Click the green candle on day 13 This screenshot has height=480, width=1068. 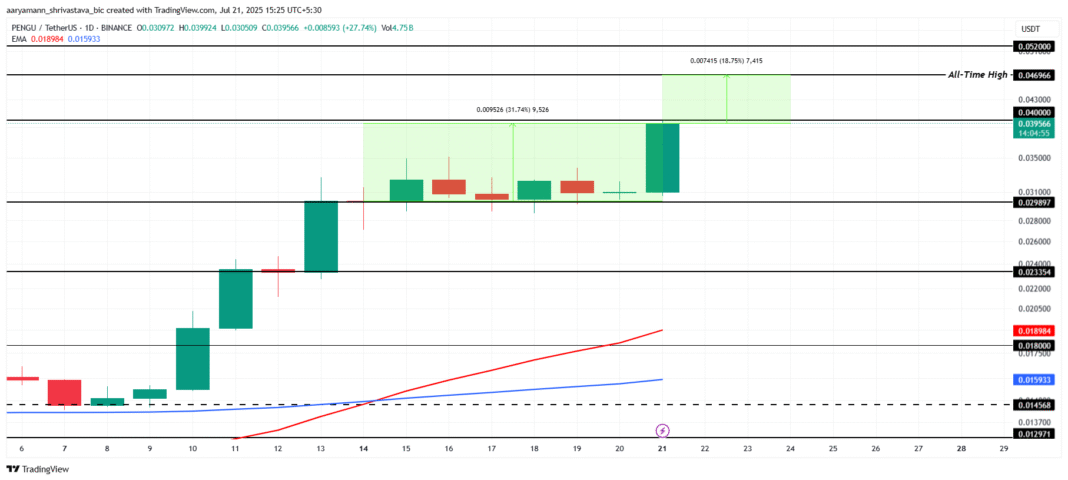321,236
